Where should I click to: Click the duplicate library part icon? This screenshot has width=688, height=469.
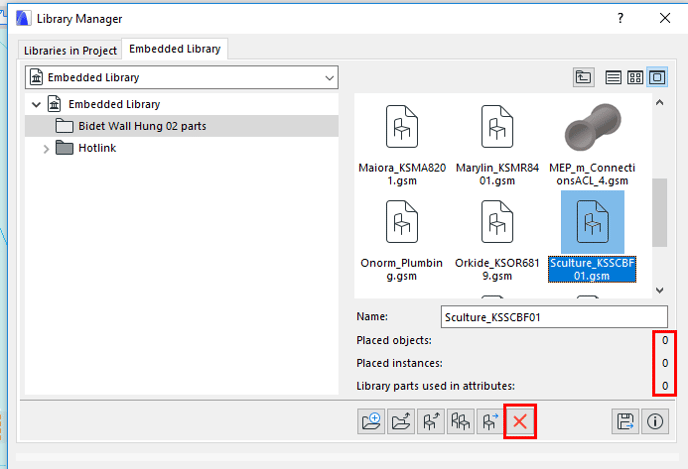click(461, 422)
